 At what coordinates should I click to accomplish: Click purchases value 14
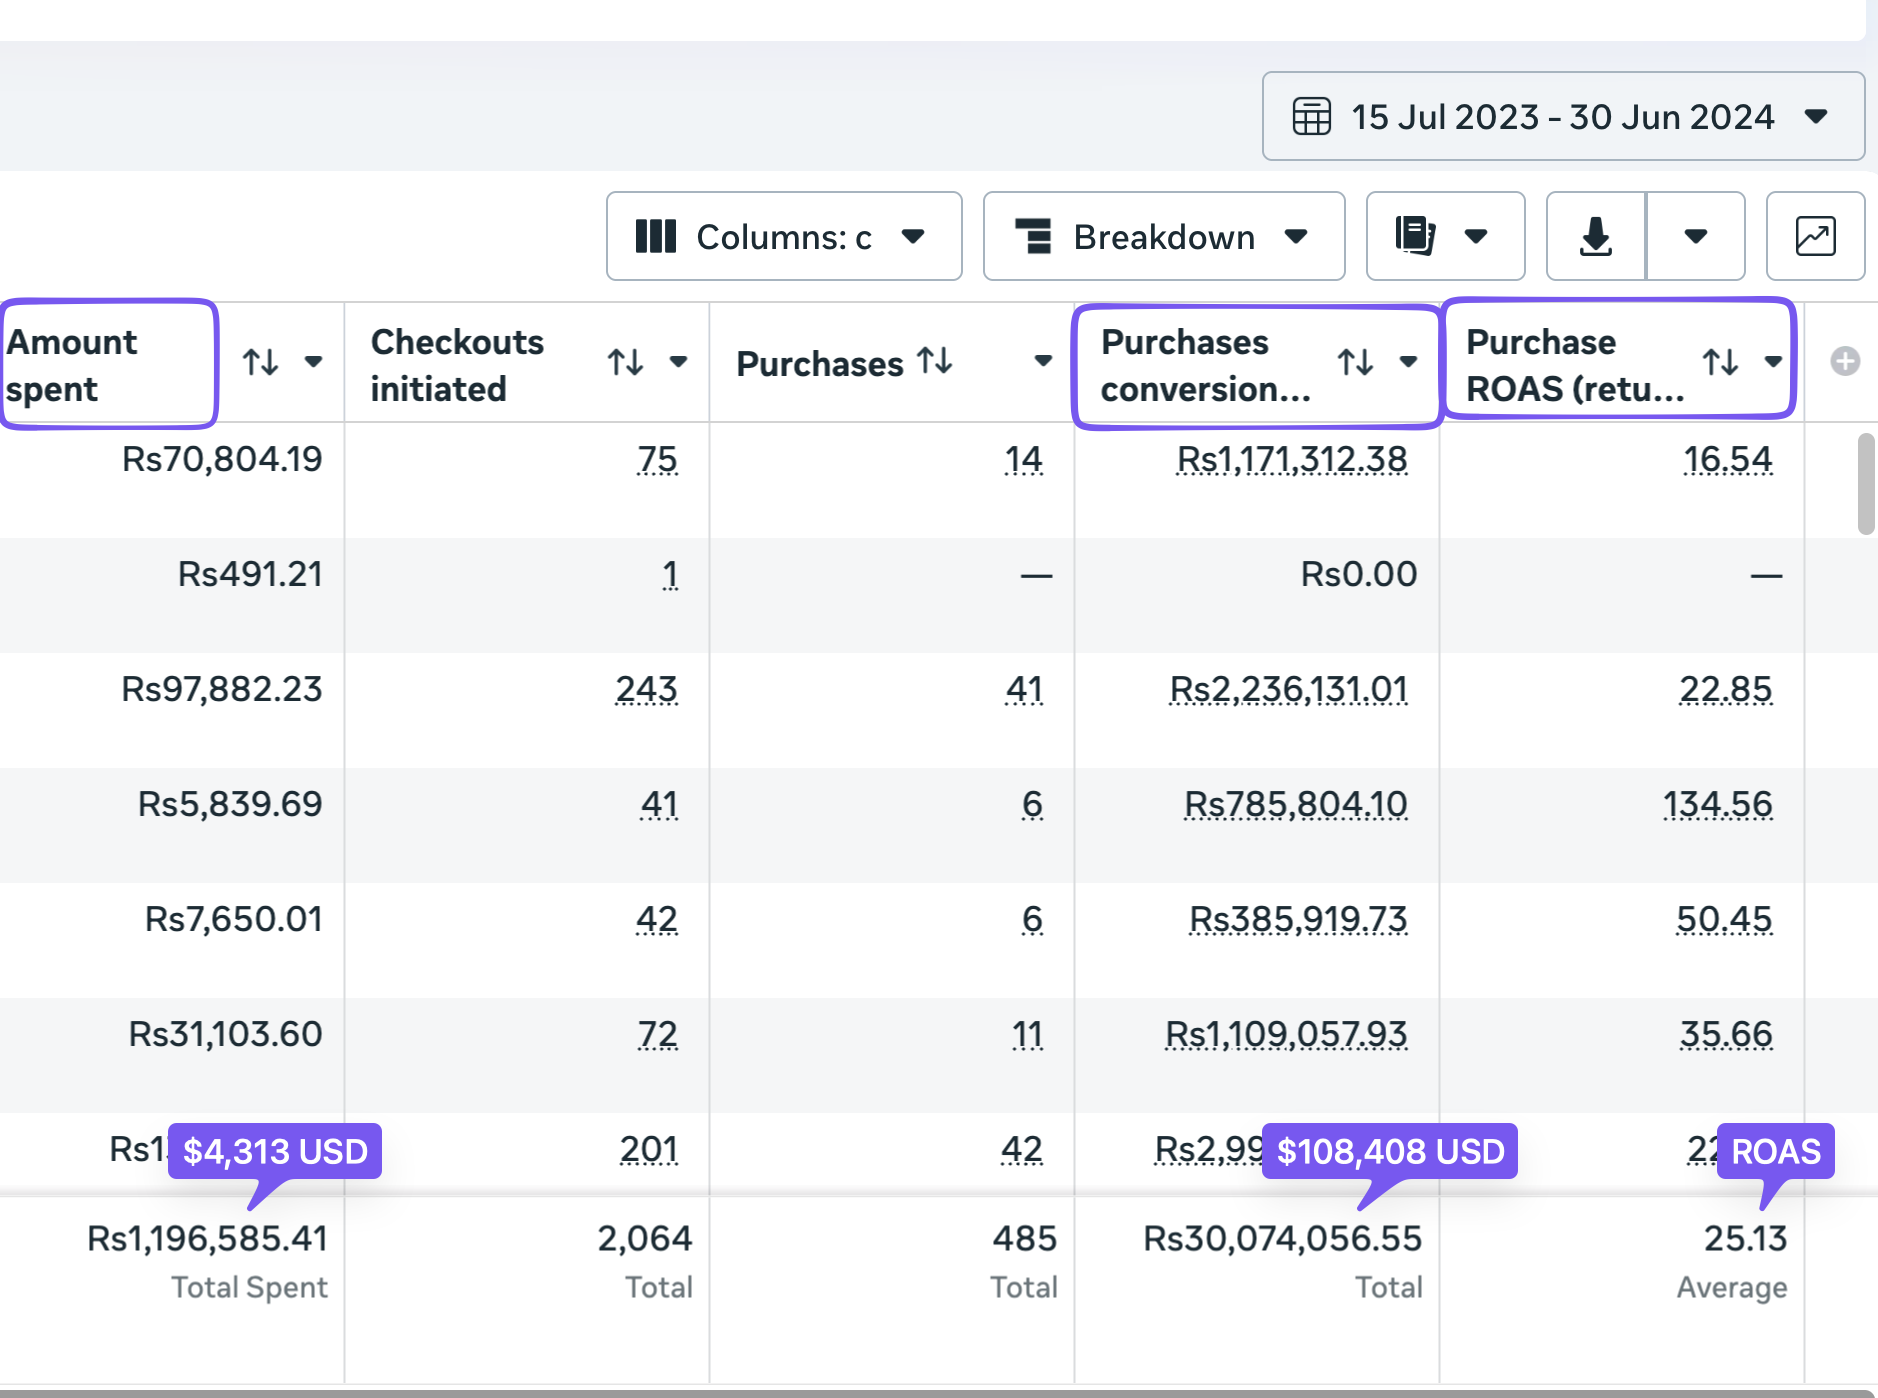point(1023,459)
